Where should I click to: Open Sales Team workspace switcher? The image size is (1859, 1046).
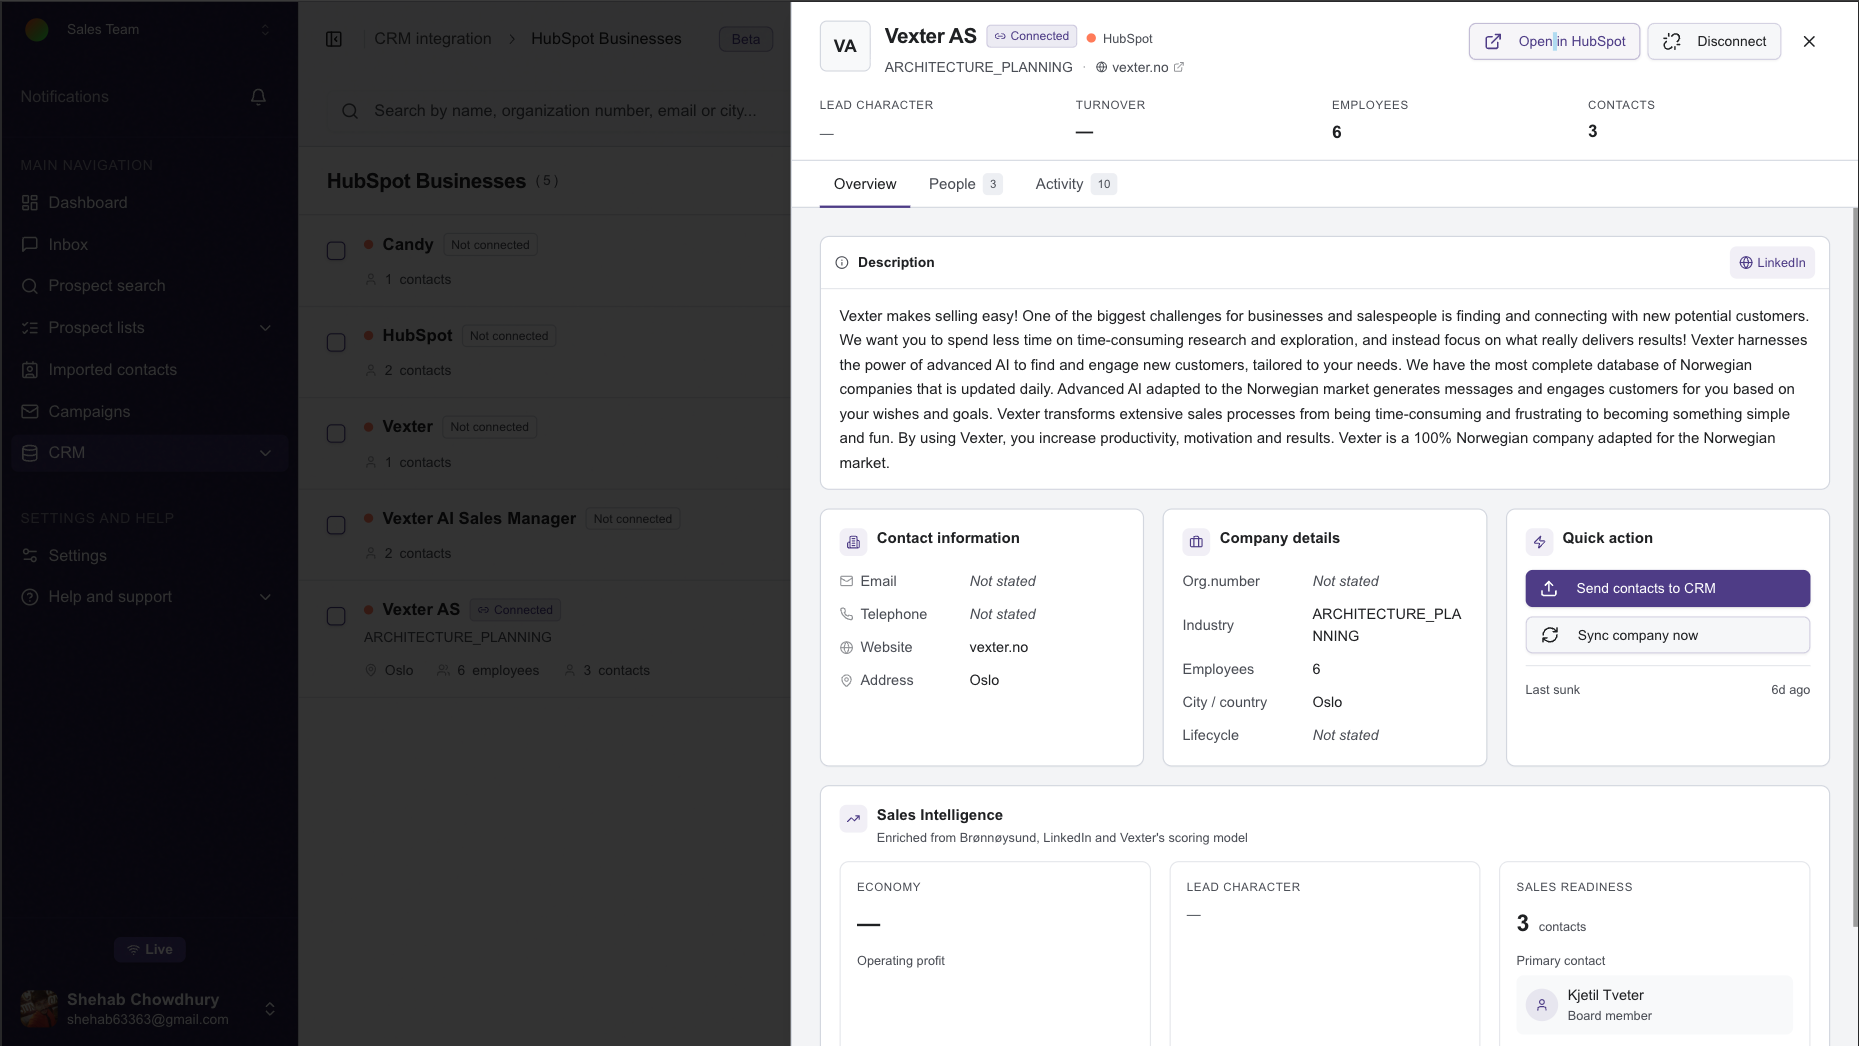pos(148,29)
